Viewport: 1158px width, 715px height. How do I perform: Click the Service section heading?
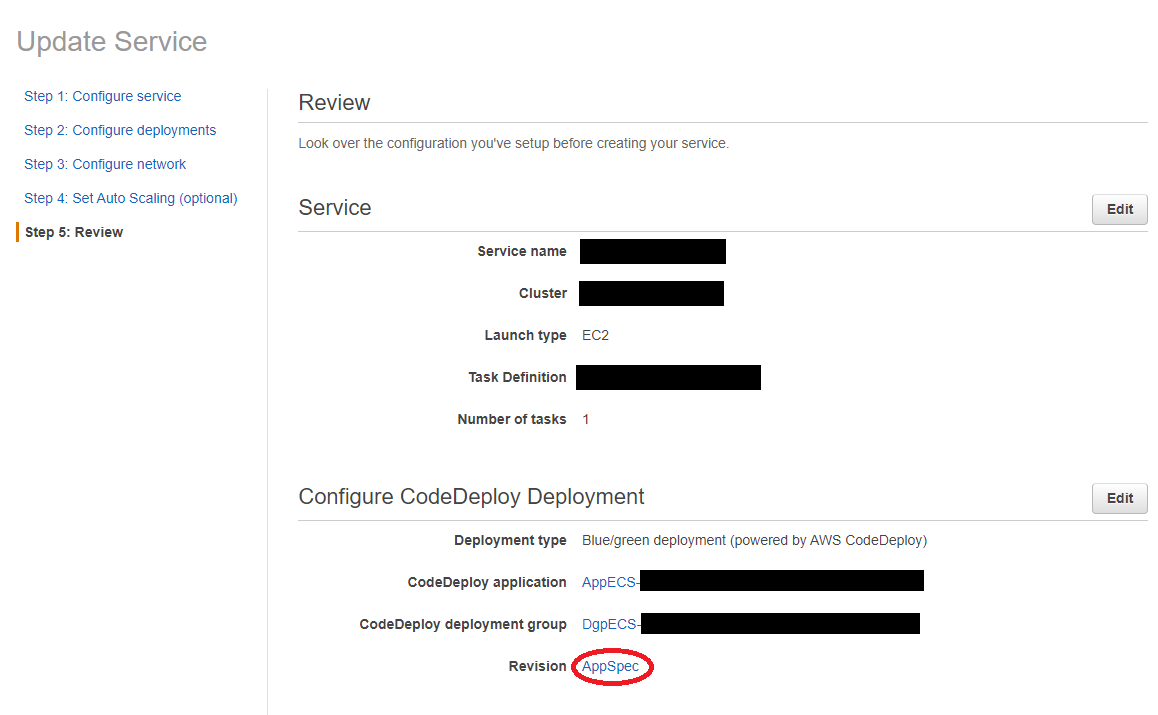tap(335, 208)
